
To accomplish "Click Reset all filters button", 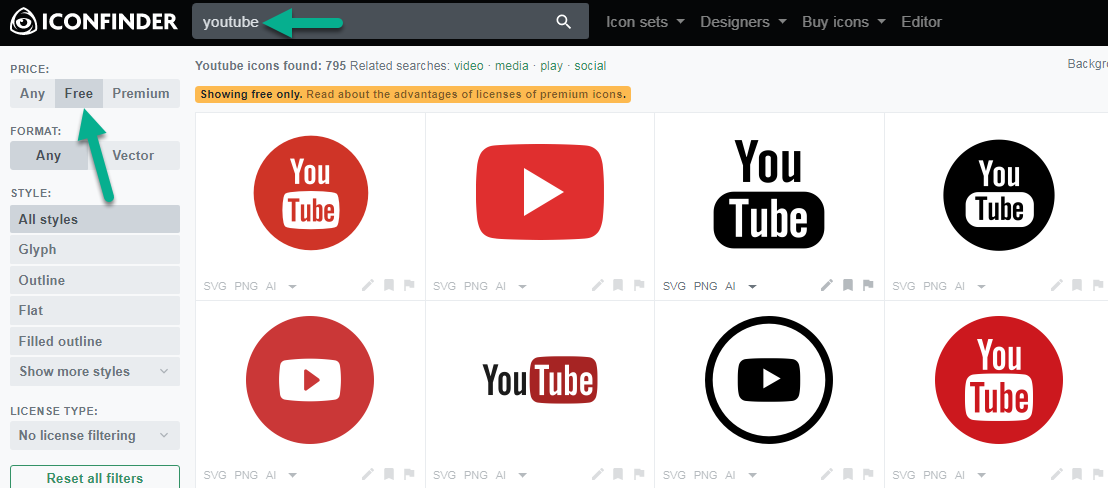I will (x=95, y=478).
